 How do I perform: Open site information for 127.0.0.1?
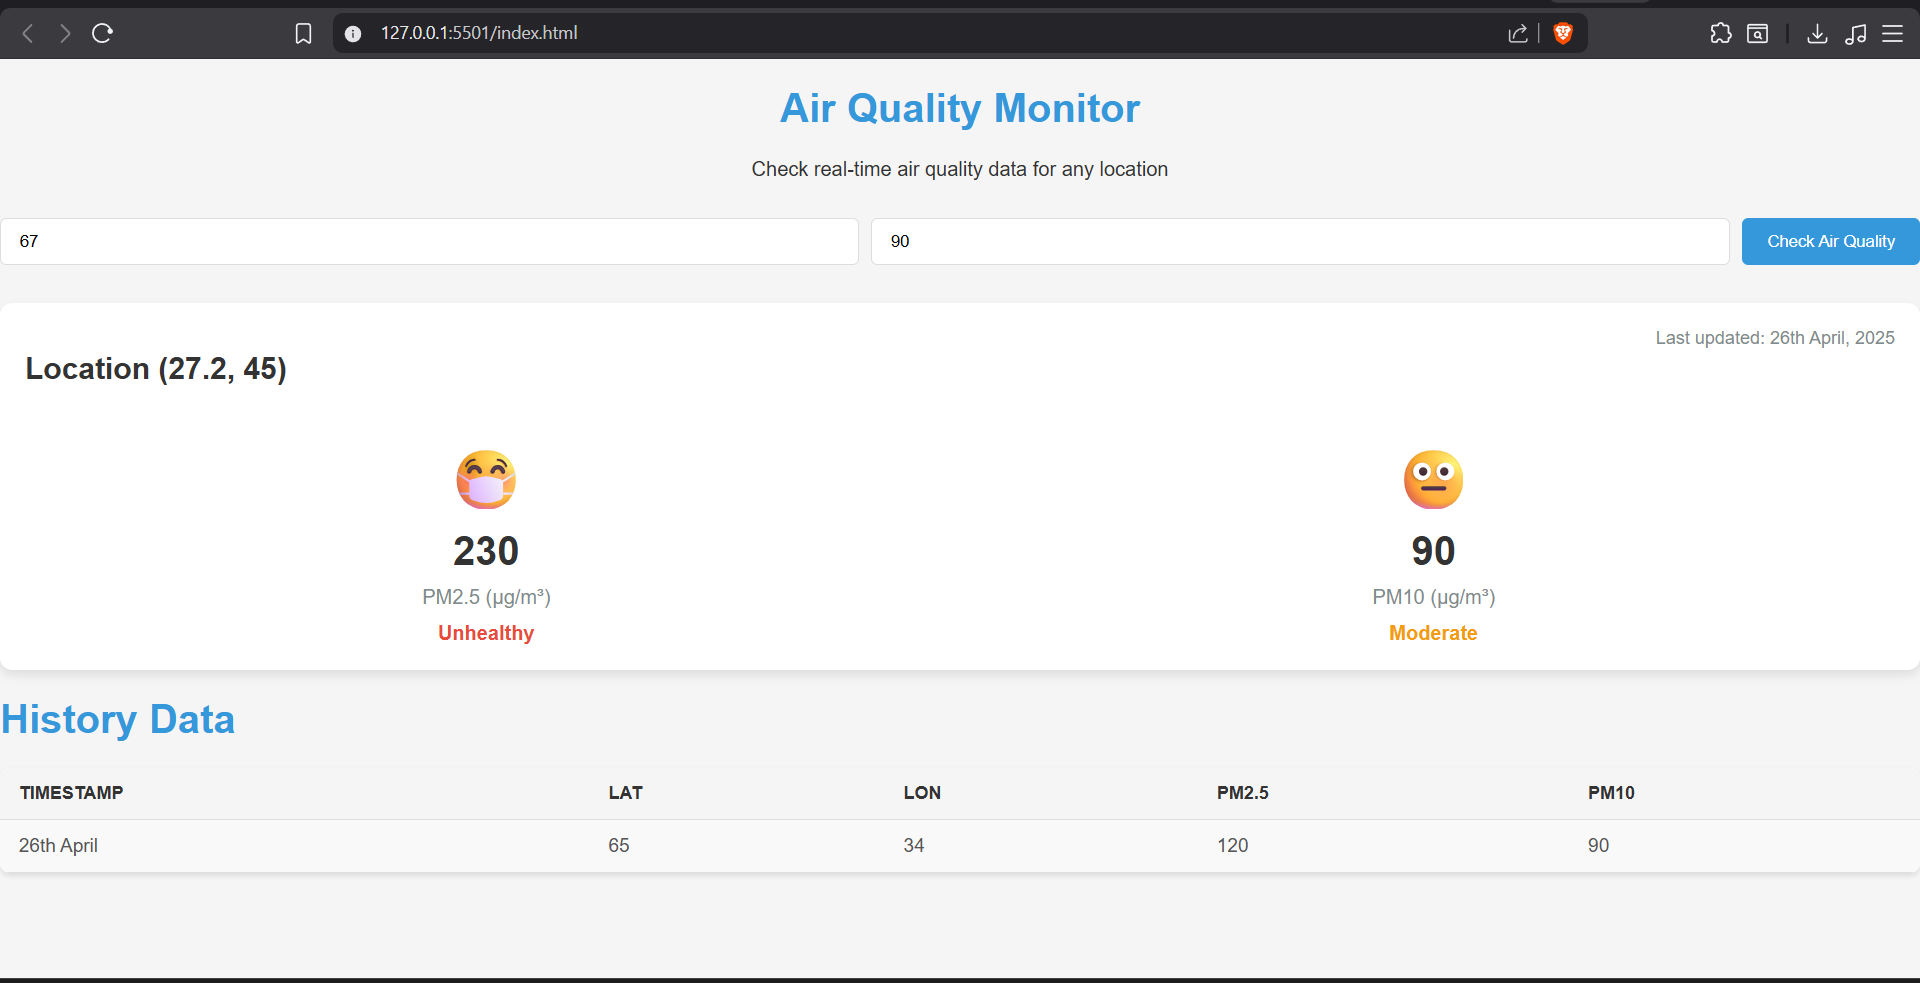click(352, 33)
